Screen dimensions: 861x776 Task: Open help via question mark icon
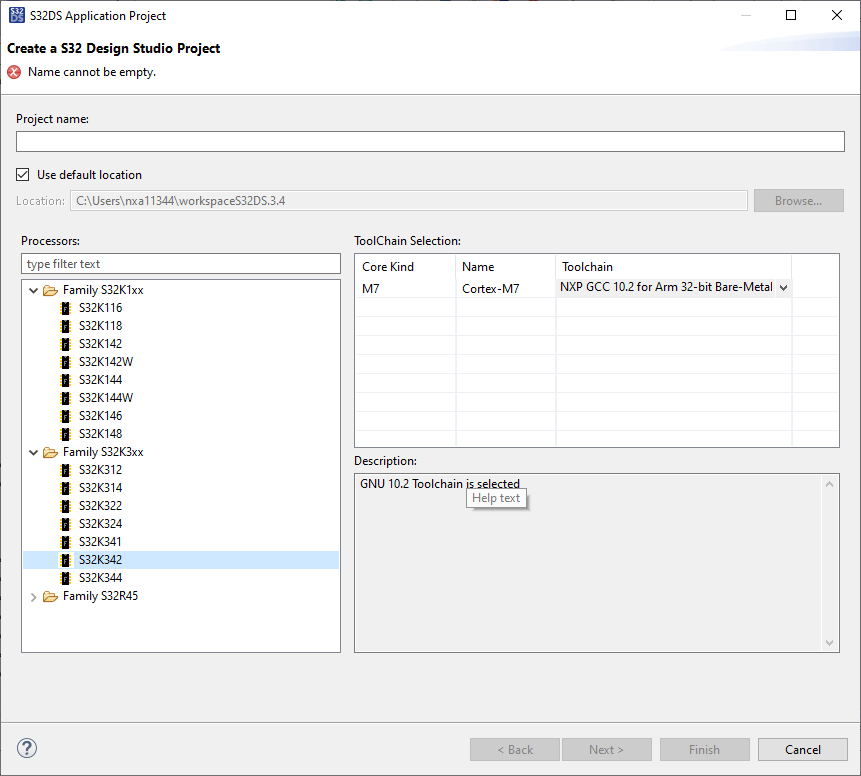pyautogui.click(x=26, y=747)
